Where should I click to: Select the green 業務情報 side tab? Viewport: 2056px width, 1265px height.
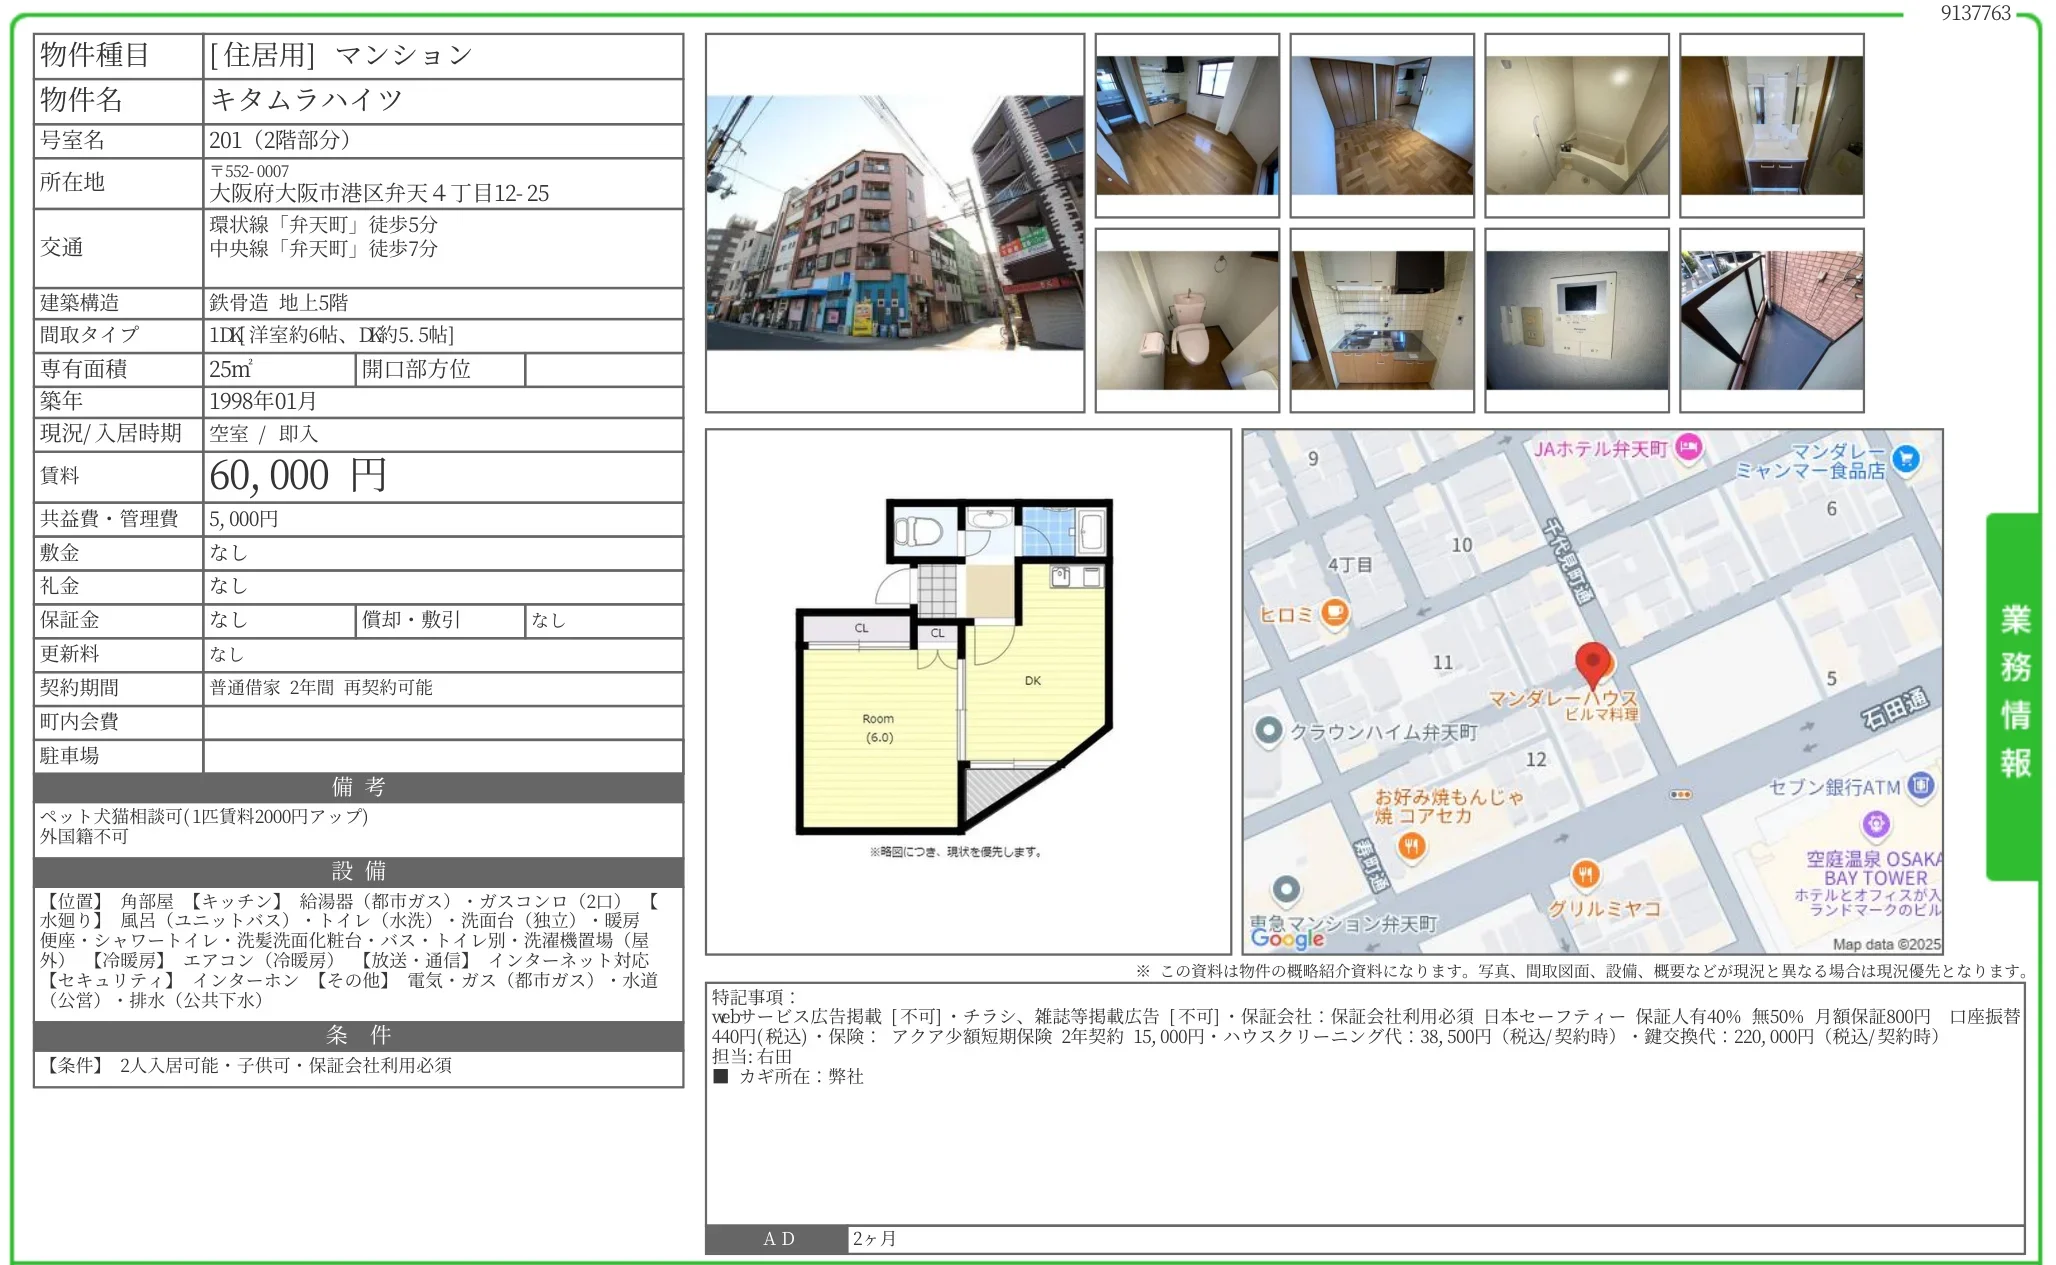pos(2013,693)
